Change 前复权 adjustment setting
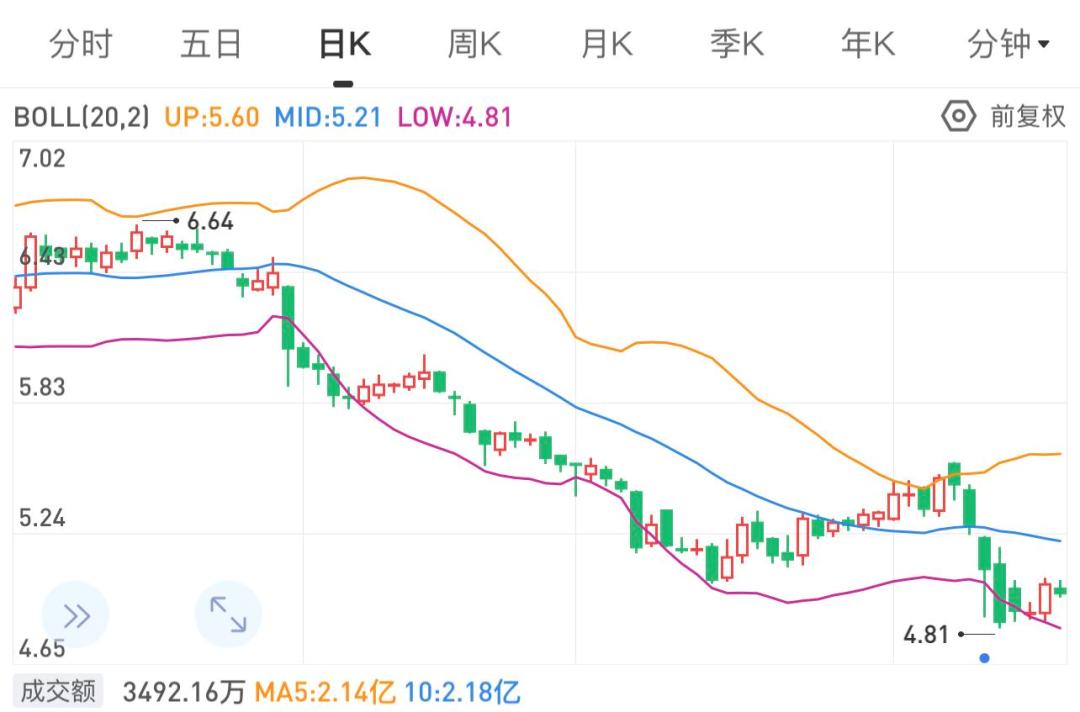This screenshot has height=712, width=1080. [1028, 117]
